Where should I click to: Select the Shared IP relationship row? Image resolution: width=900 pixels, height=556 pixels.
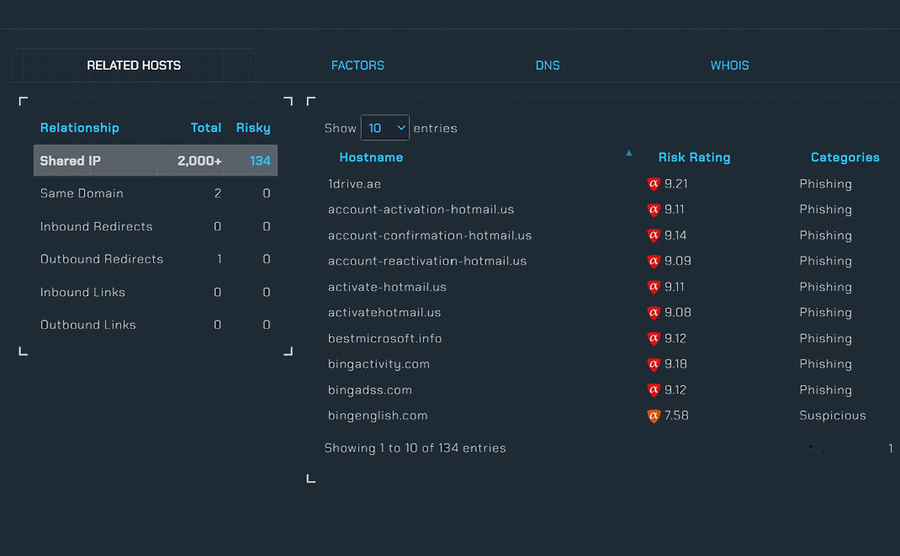[155, 161]
